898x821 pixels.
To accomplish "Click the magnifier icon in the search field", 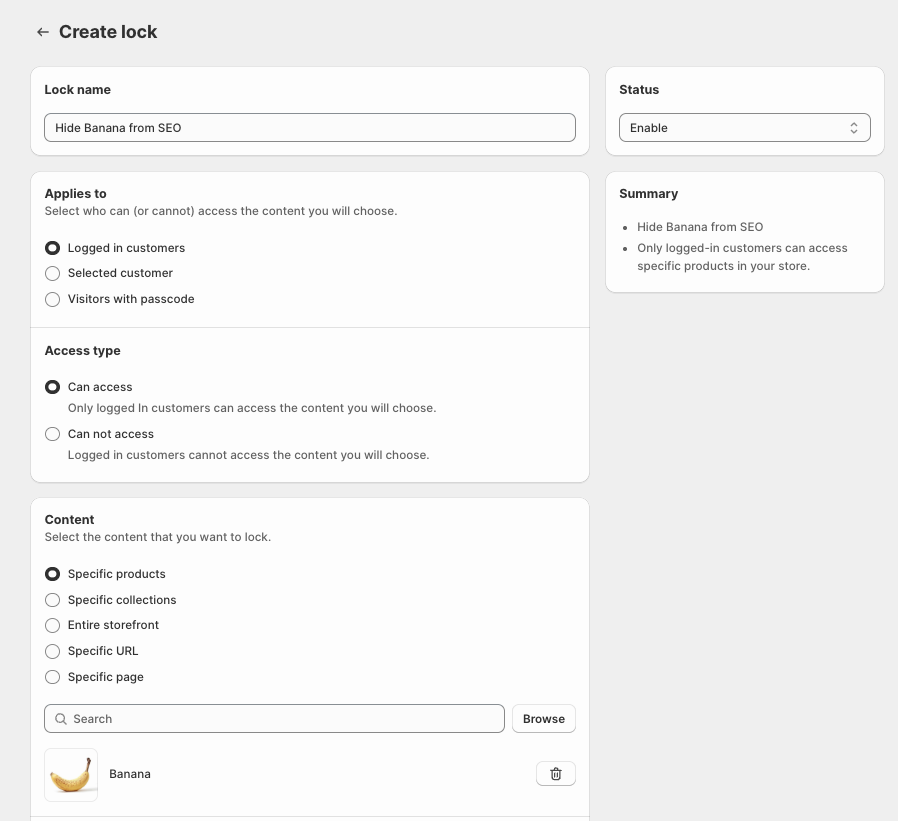I will 60,718.
